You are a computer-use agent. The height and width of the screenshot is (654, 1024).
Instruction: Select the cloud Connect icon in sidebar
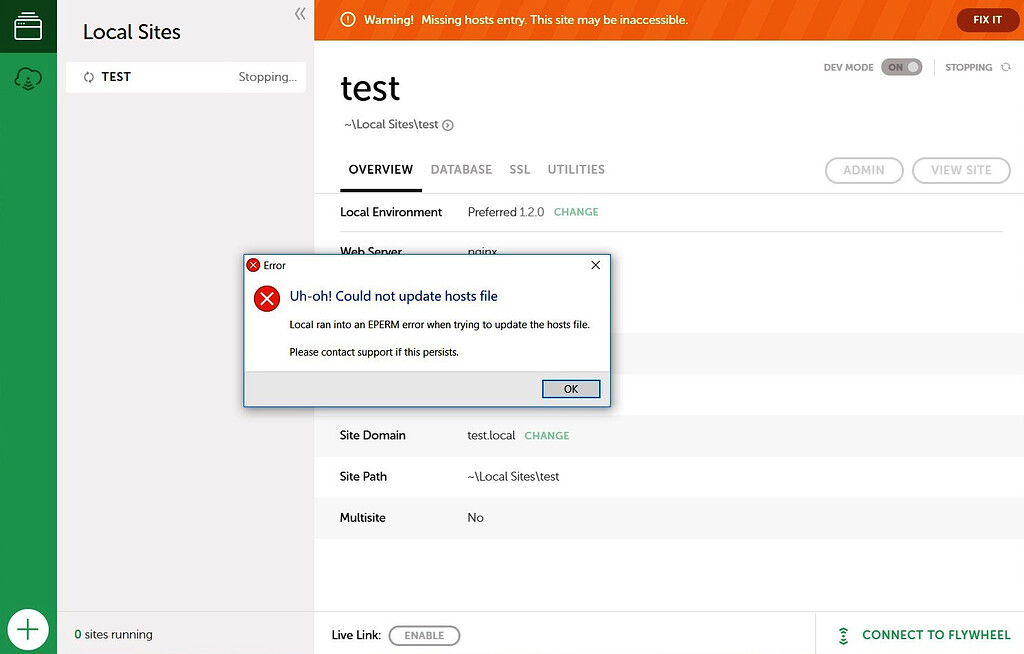(27, 78)
